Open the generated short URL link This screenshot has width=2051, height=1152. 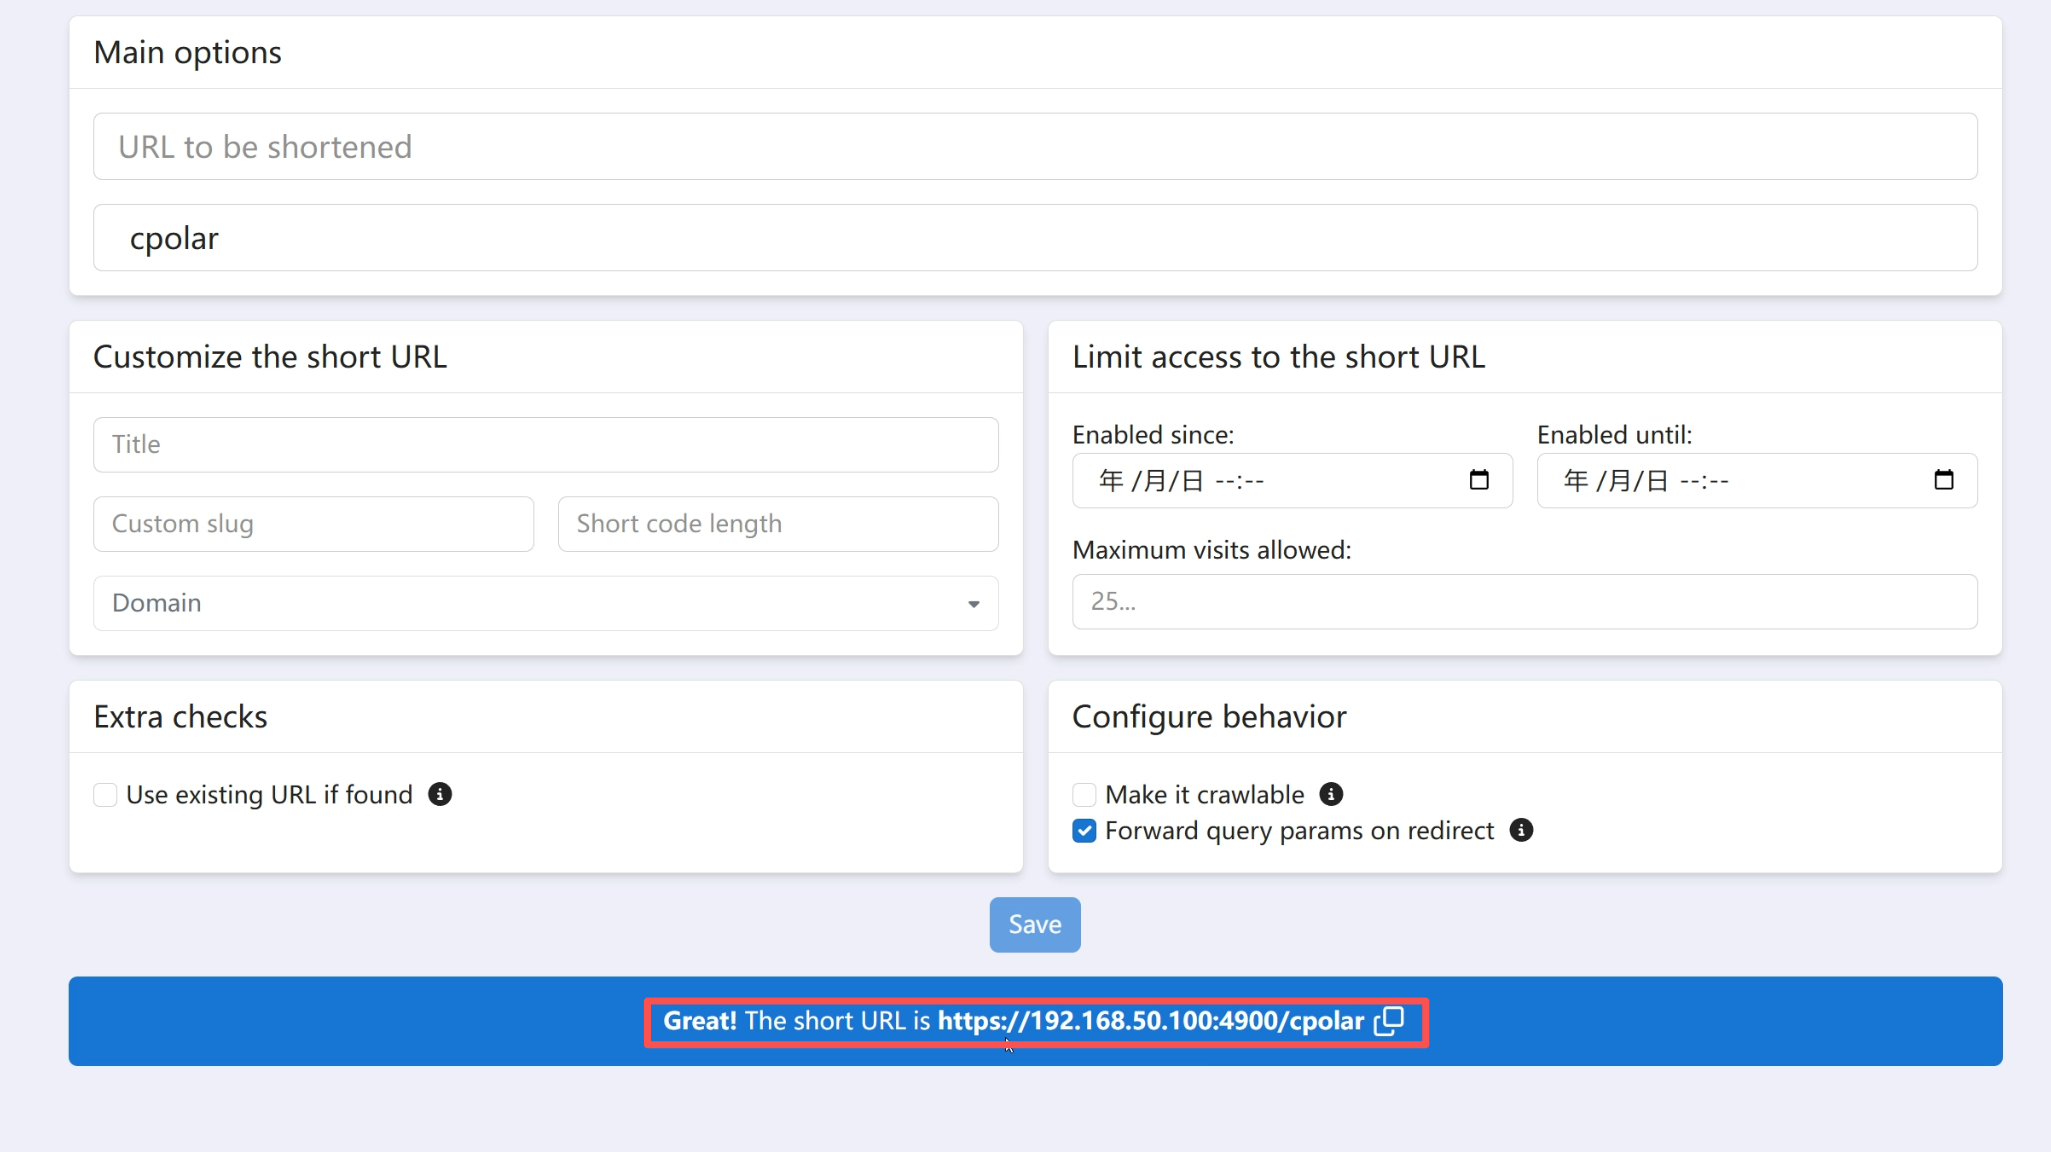pos(1150,1021)
